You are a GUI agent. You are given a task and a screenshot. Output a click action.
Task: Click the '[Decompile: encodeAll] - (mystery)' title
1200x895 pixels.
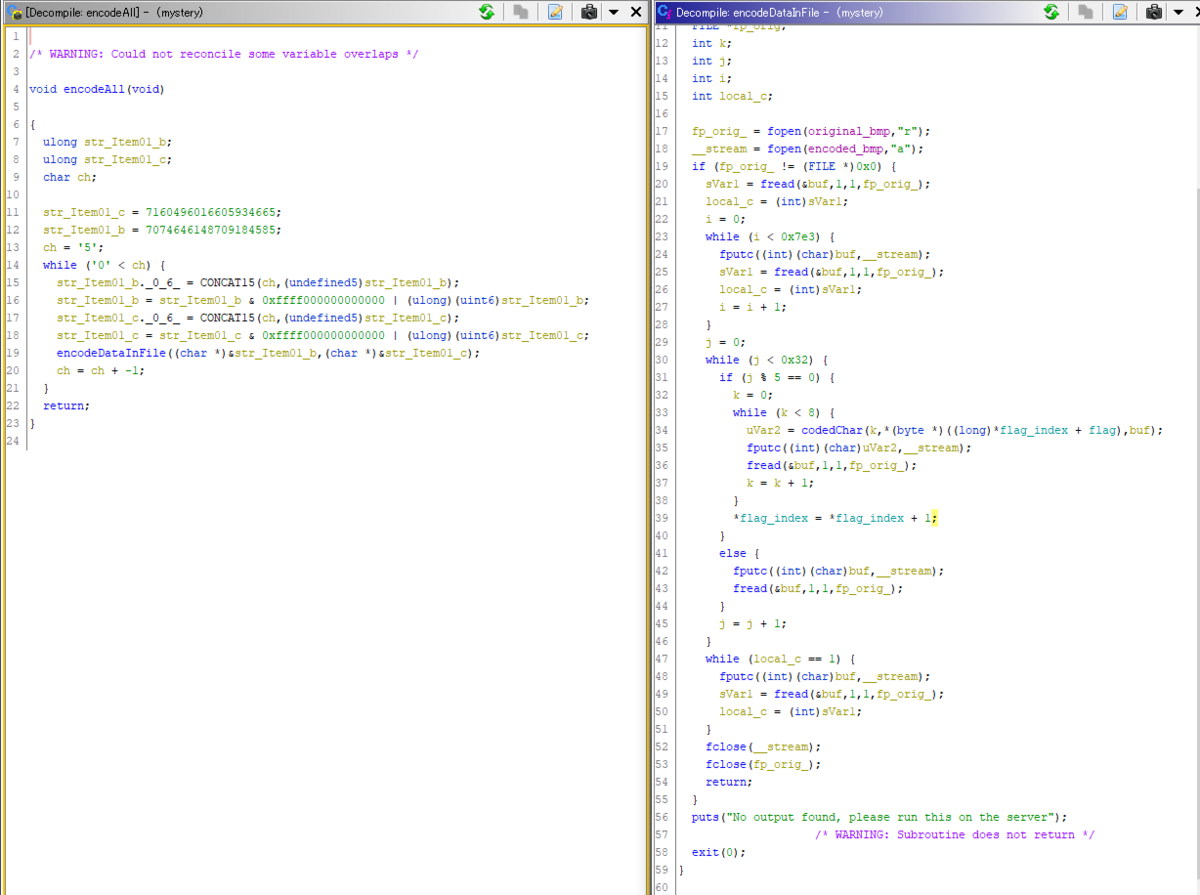(114, 12)
